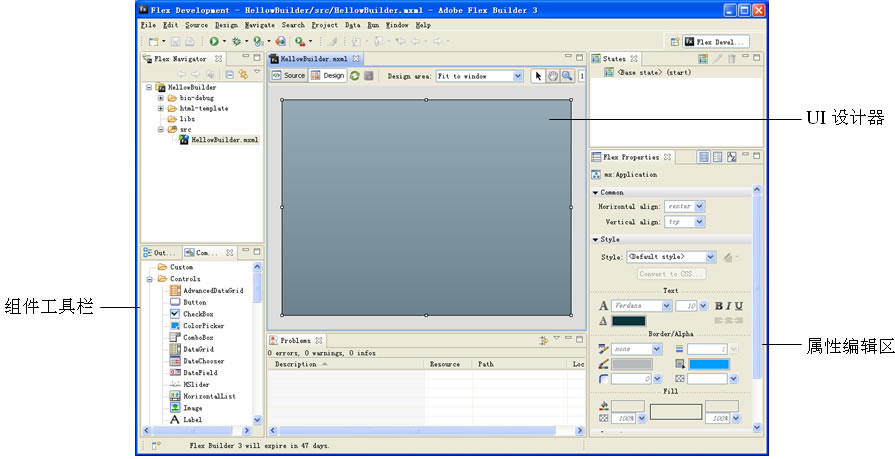Image resolution: width=895 pixels, height=459 pixels.
Task: Click the font size input field
Action: point(686,306)
